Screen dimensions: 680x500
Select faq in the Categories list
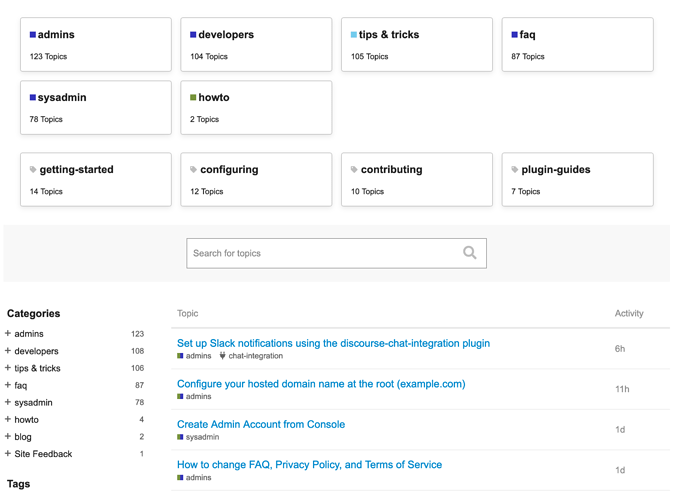click(x=21, y=386)
